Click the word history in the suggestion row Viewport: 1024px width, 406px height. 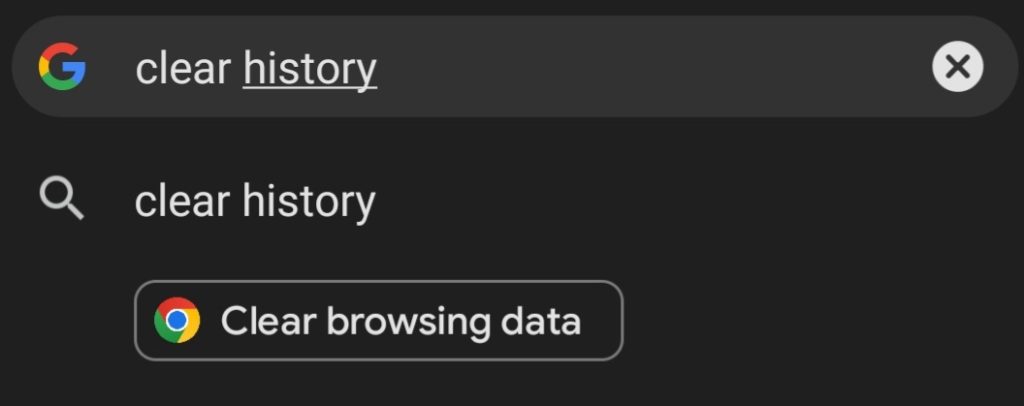(x=310, y=202)
